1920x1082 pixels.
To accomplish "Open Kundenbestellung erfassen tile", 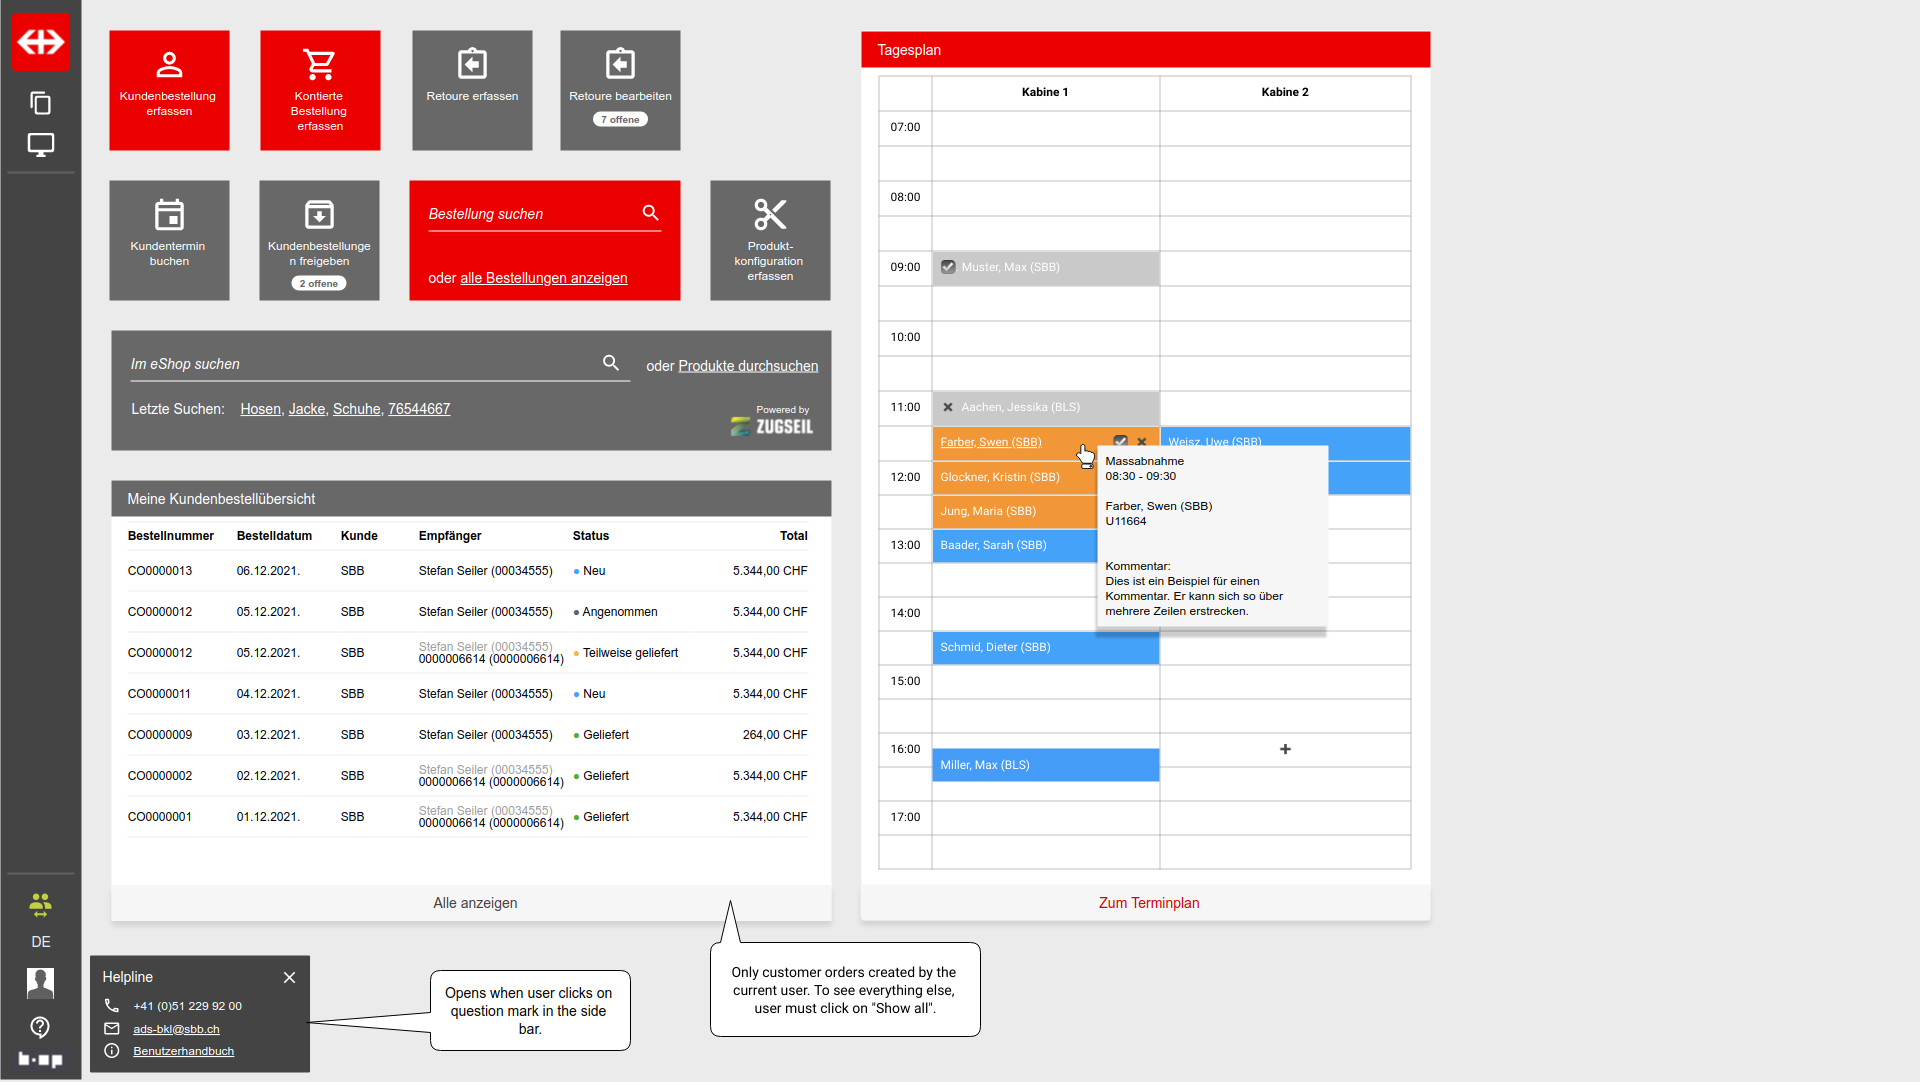I will coord(169,90).
